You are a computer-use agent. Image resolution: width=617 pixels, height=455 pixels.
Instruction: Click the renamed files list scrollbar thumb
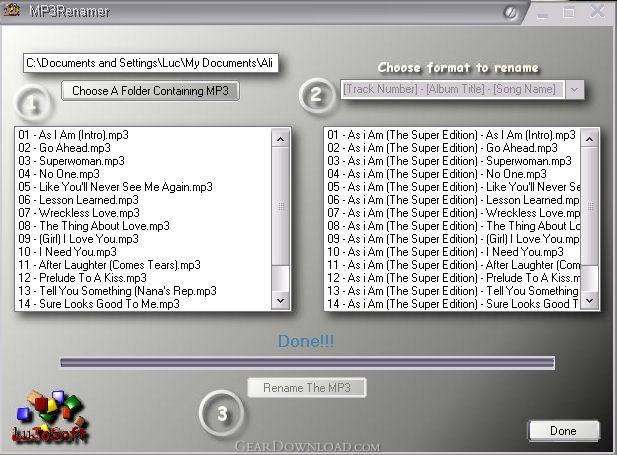tap(589, 206)
